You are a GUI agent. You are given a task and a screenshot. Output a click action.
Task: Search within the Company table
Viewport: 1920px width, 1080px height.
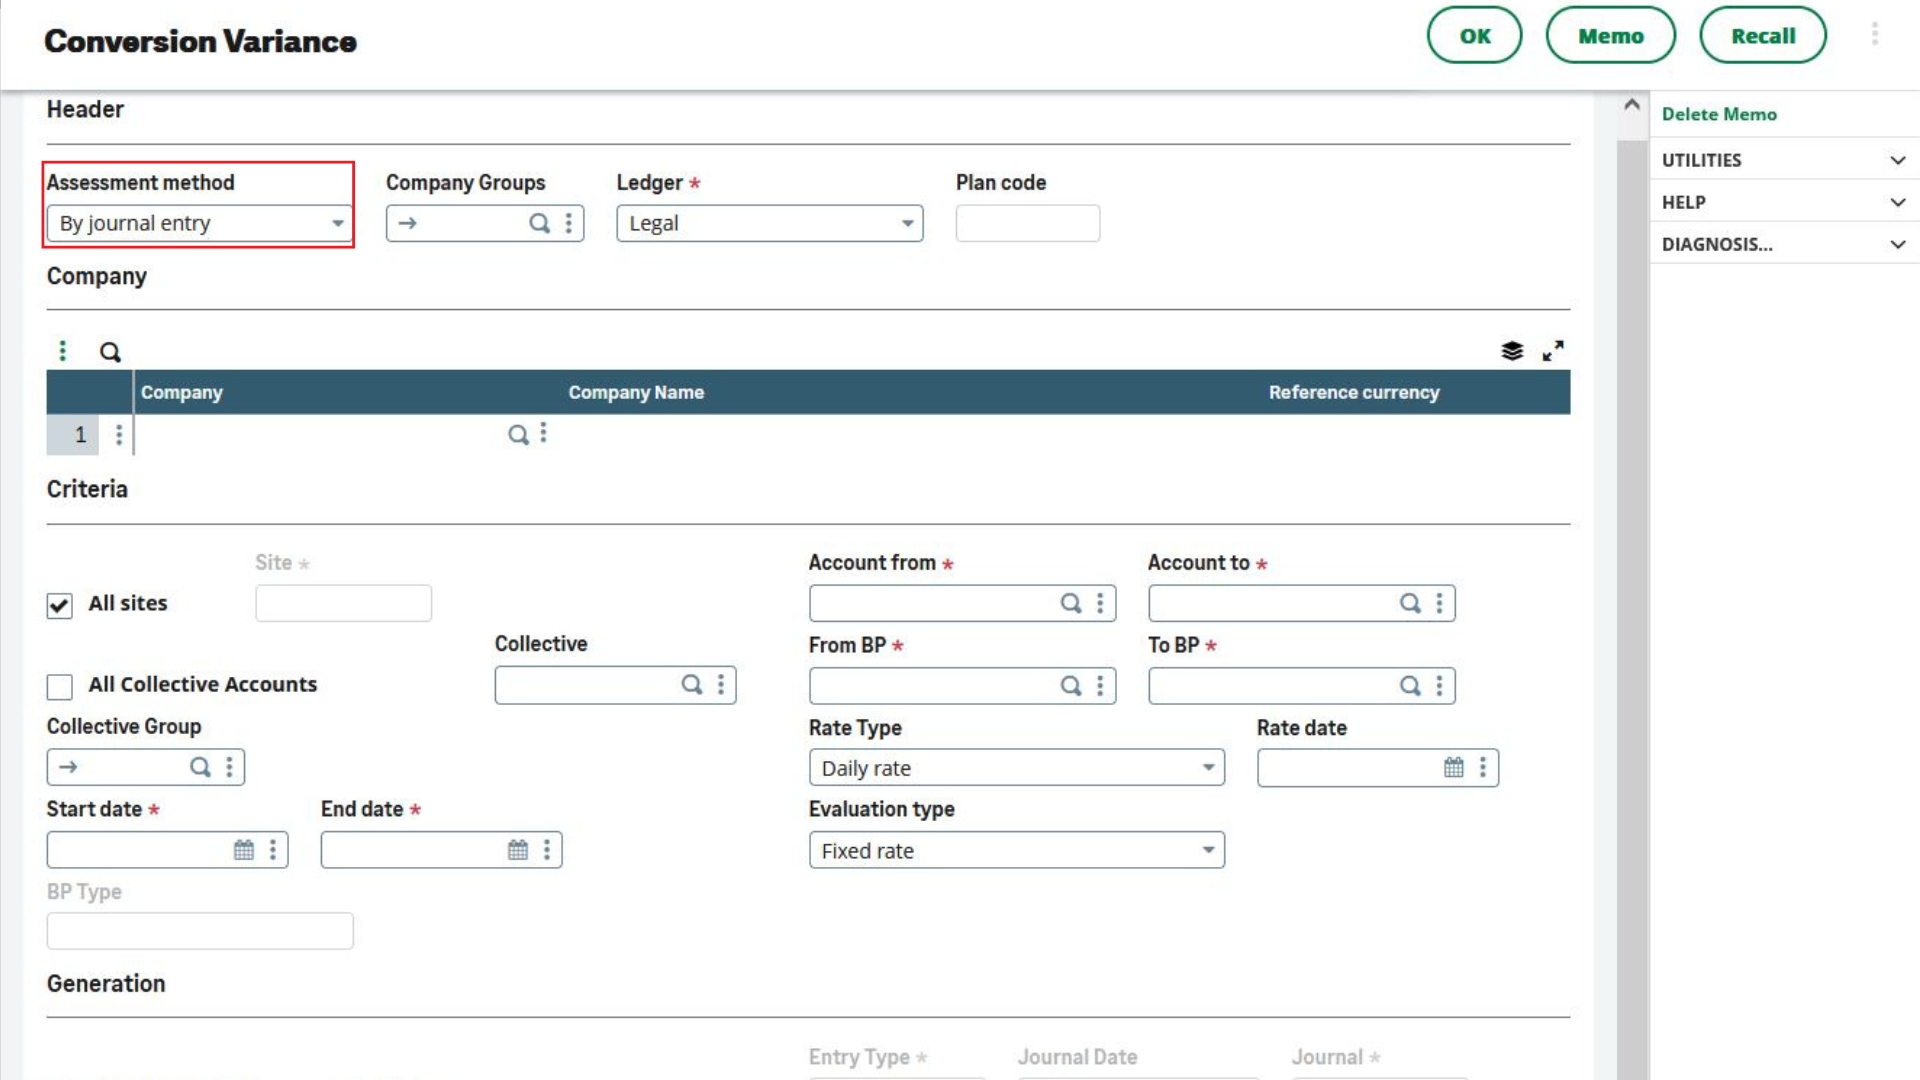[x=110, y=352]
